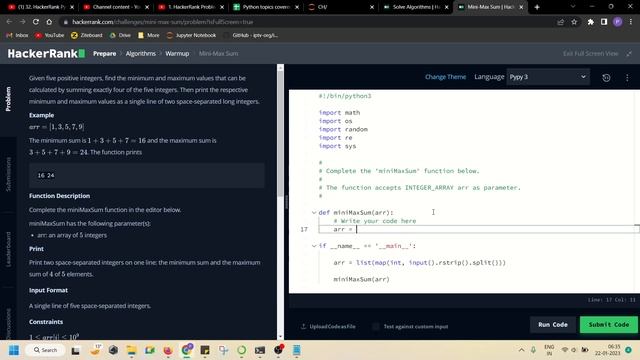Switch to Solve Algorithms browser tab
640x360 pixels.
pyautogui.click(x=416, y=7)
